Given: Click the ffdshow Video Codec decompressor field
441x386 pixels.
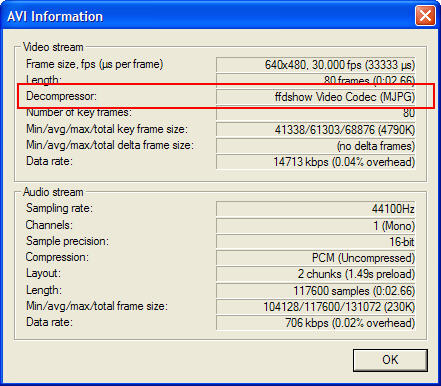Looking at the screenshot, I should point(316,97).
